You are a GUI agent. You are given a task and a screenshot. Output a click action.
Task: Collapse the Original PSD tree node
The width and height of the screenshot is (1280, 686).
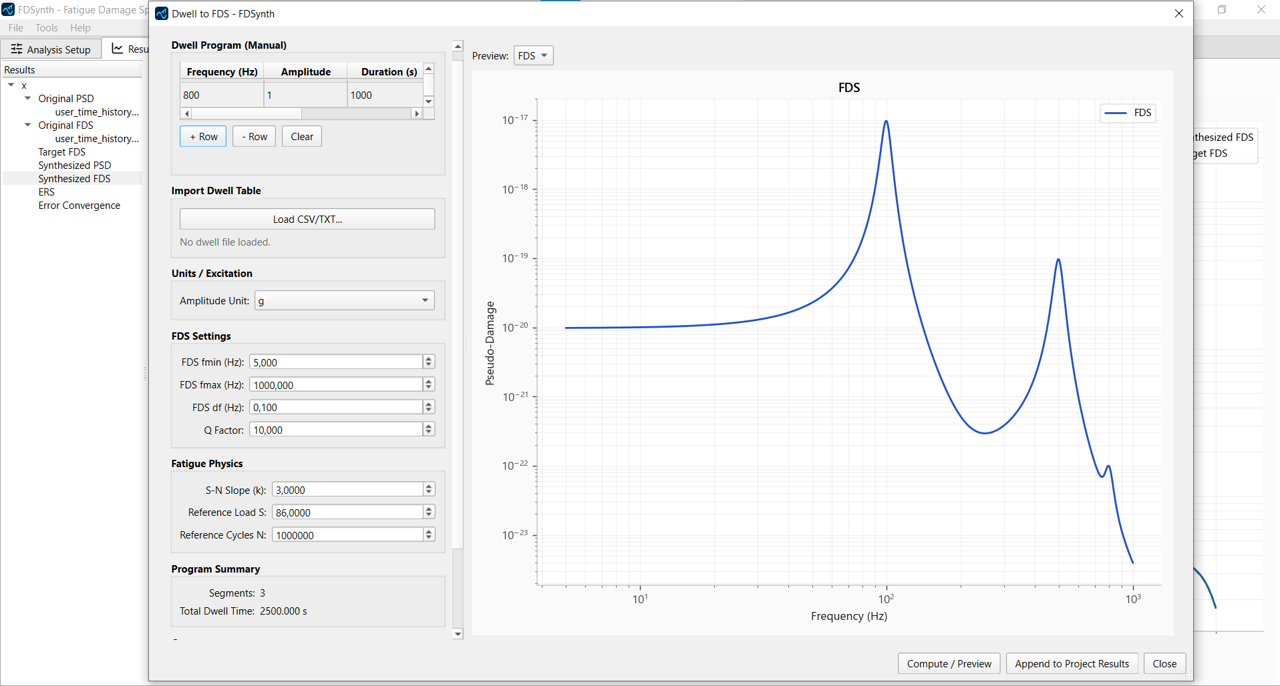[x=27, y=98]
